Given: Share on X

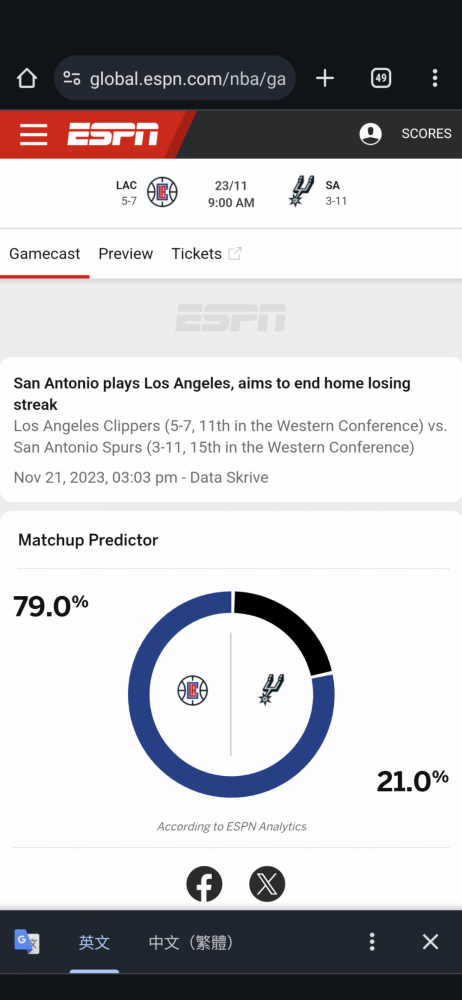Looking at the screenshot, I should 267,884.
